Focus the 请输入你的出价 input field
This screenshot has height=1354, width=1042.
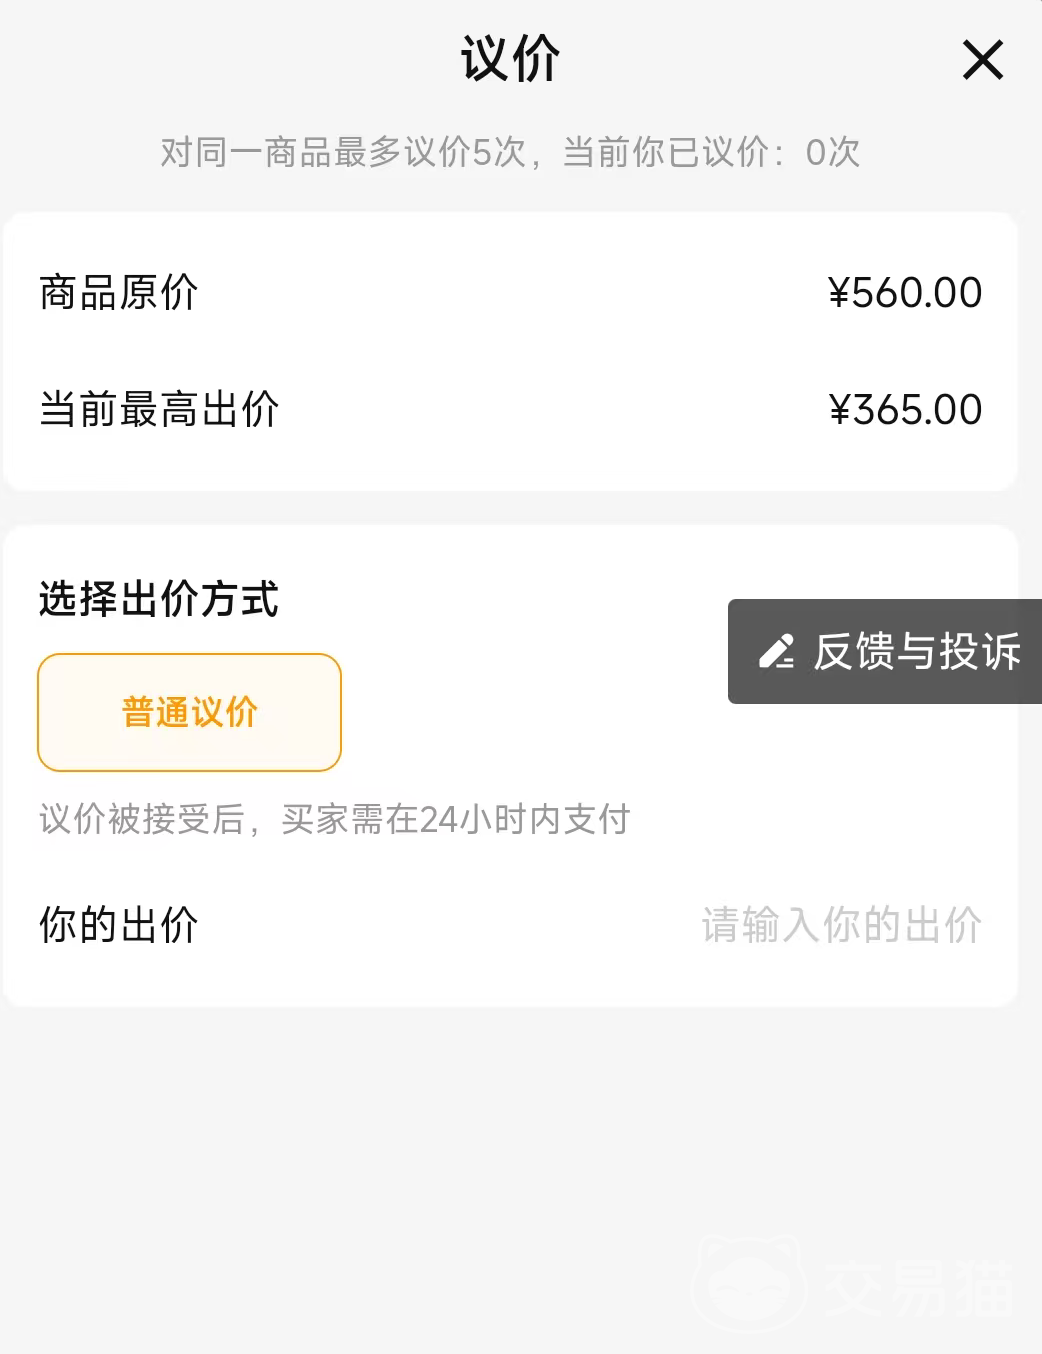(x=841, y=925)
